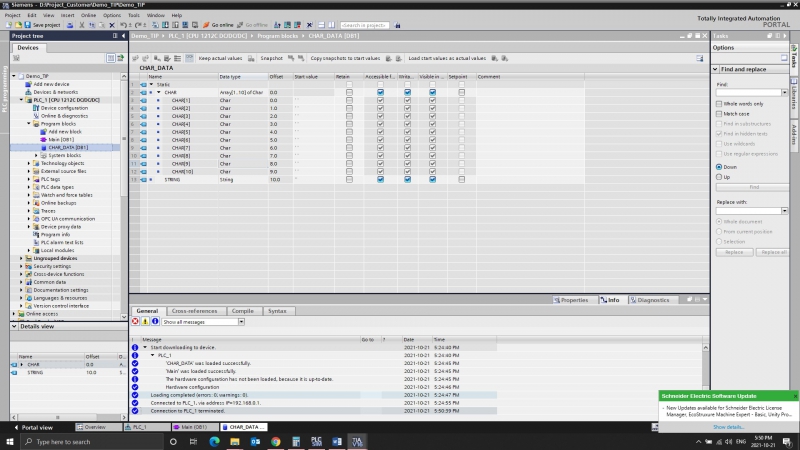Screen dimensions: 800x450
Task: Click the Search in project field
Action: point(364,25)
